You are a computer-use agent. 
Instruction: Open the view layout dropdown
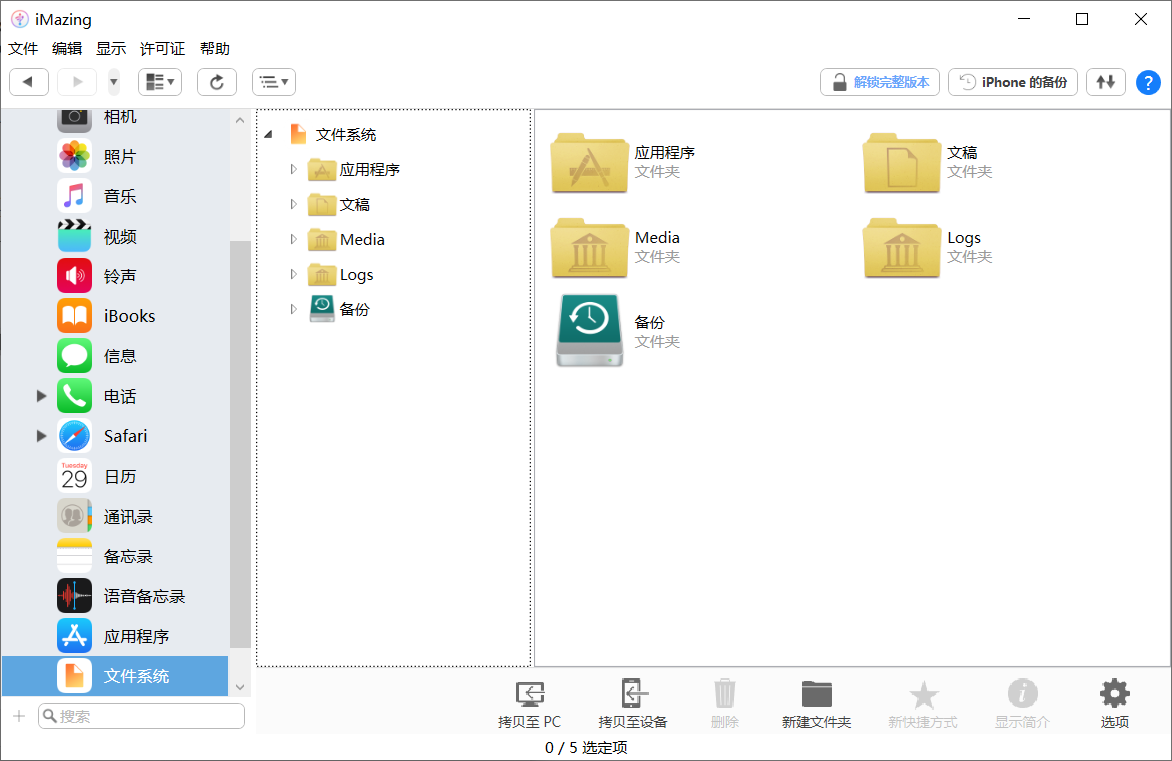[160, 81]
